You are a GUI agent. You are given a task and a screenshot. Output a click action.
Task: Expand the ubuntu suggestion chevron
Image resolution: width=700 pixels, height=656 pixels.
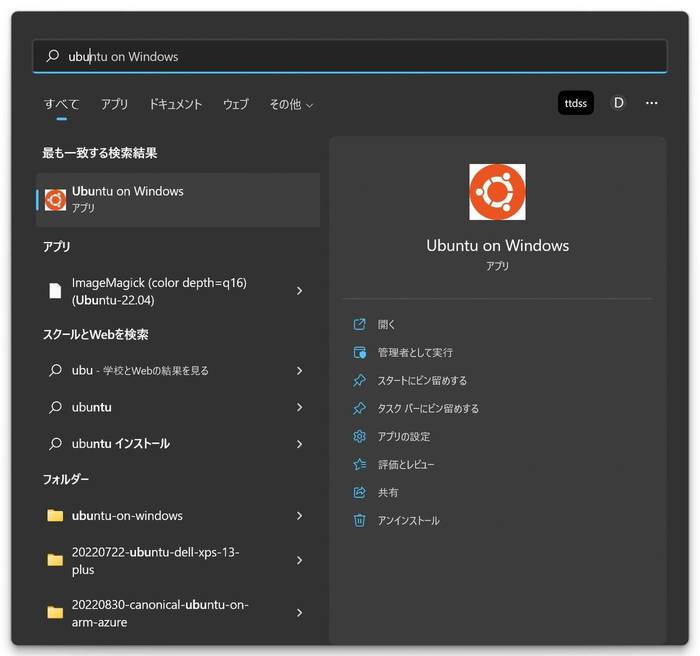point(300,407)
